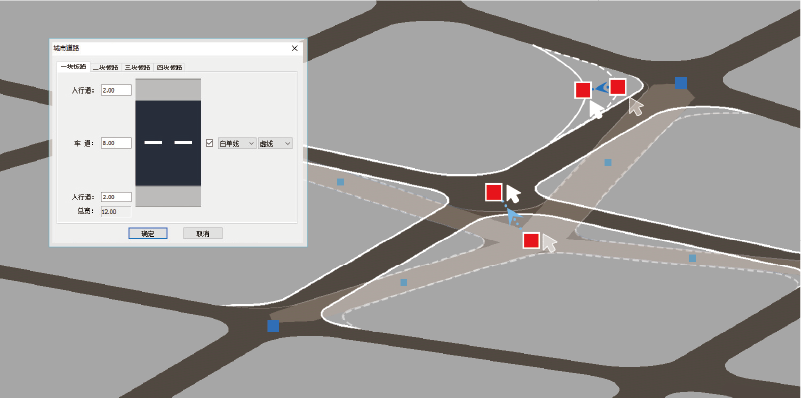The image size is (801, 398).
Task: Click the light blue handle on the lower left road preview
Action: click(404, 282)
